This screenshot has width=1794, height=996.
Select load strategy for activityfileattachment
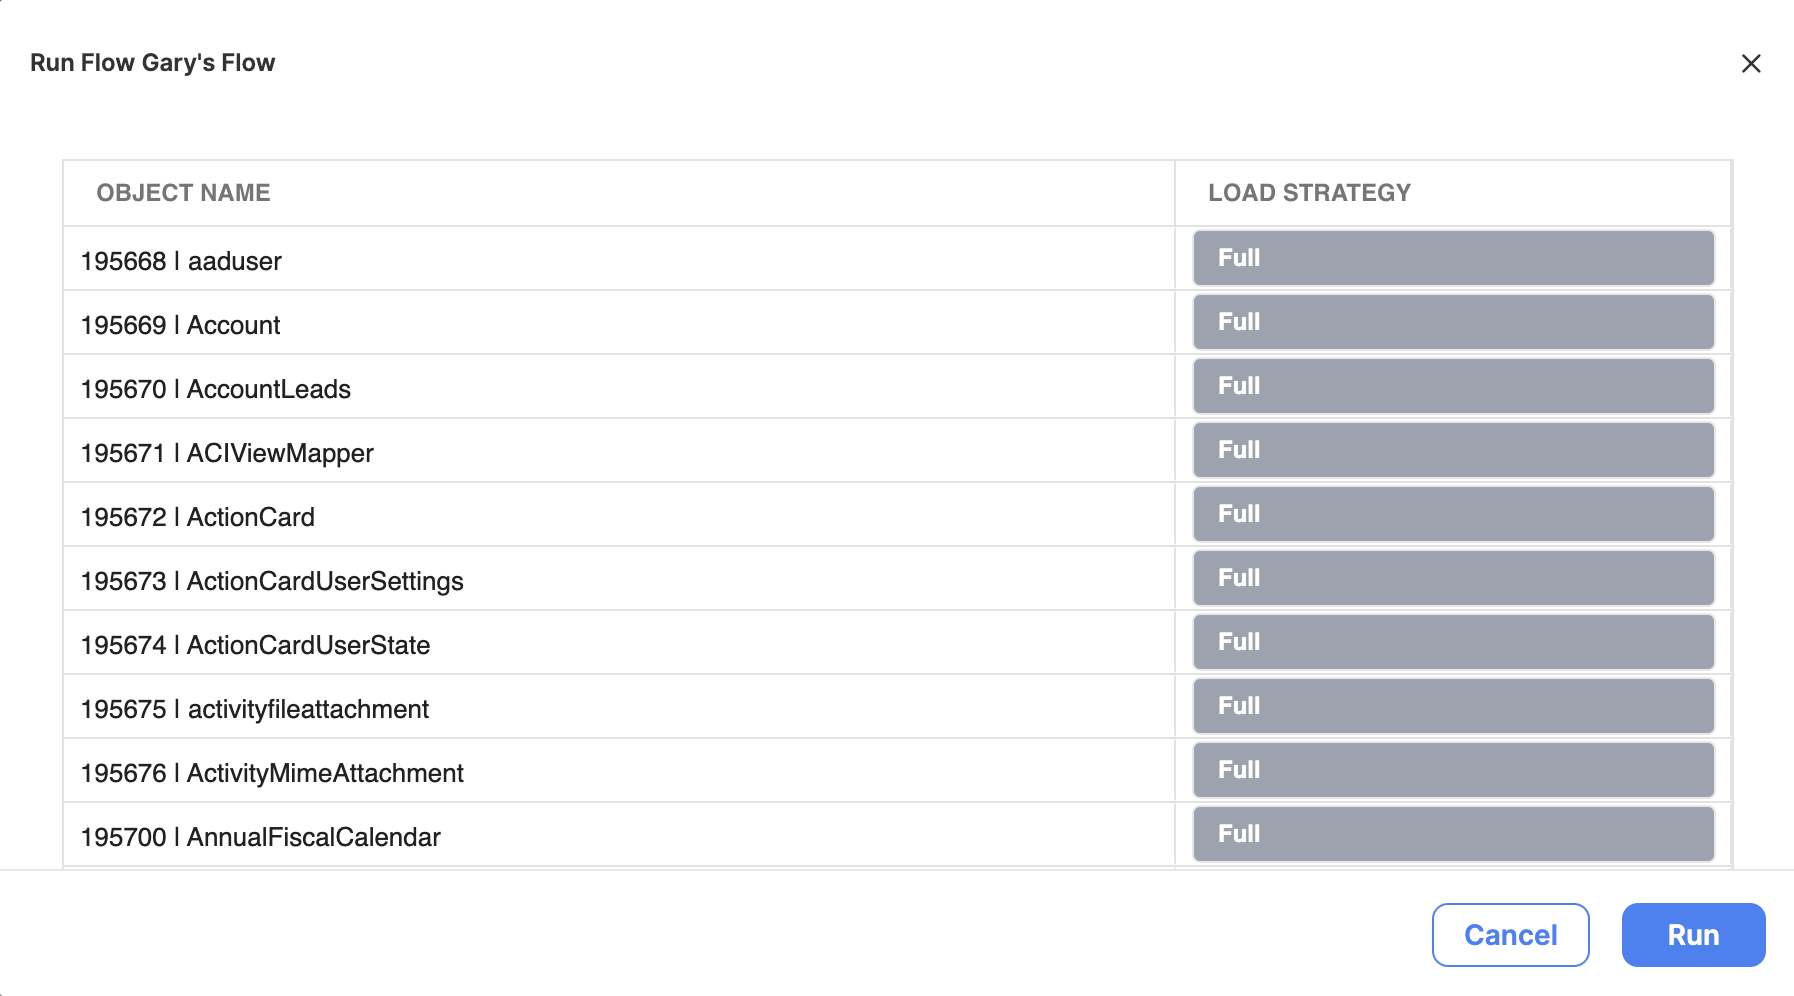[x=1453, y=706]
